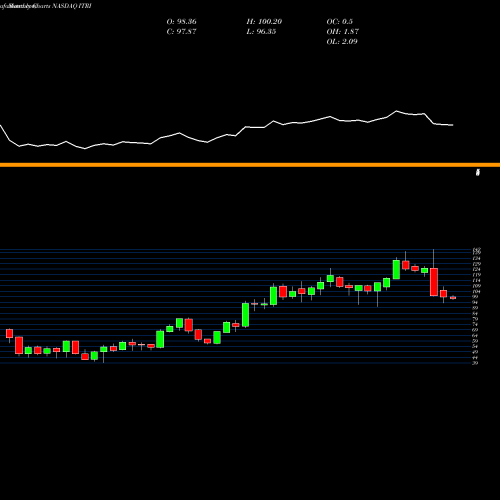
Task: Click the 99 price axis label
Action: [x=475, y=297]
